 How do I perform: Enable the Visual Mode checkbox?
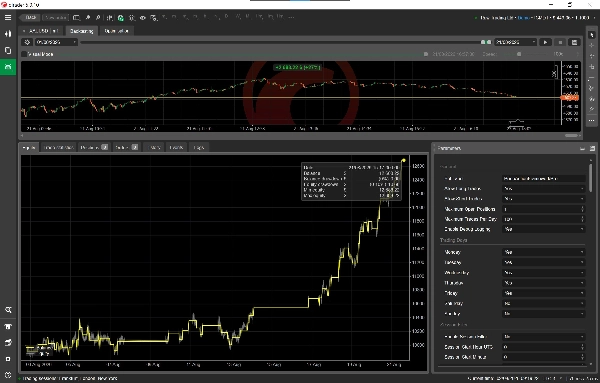(24, 54)
